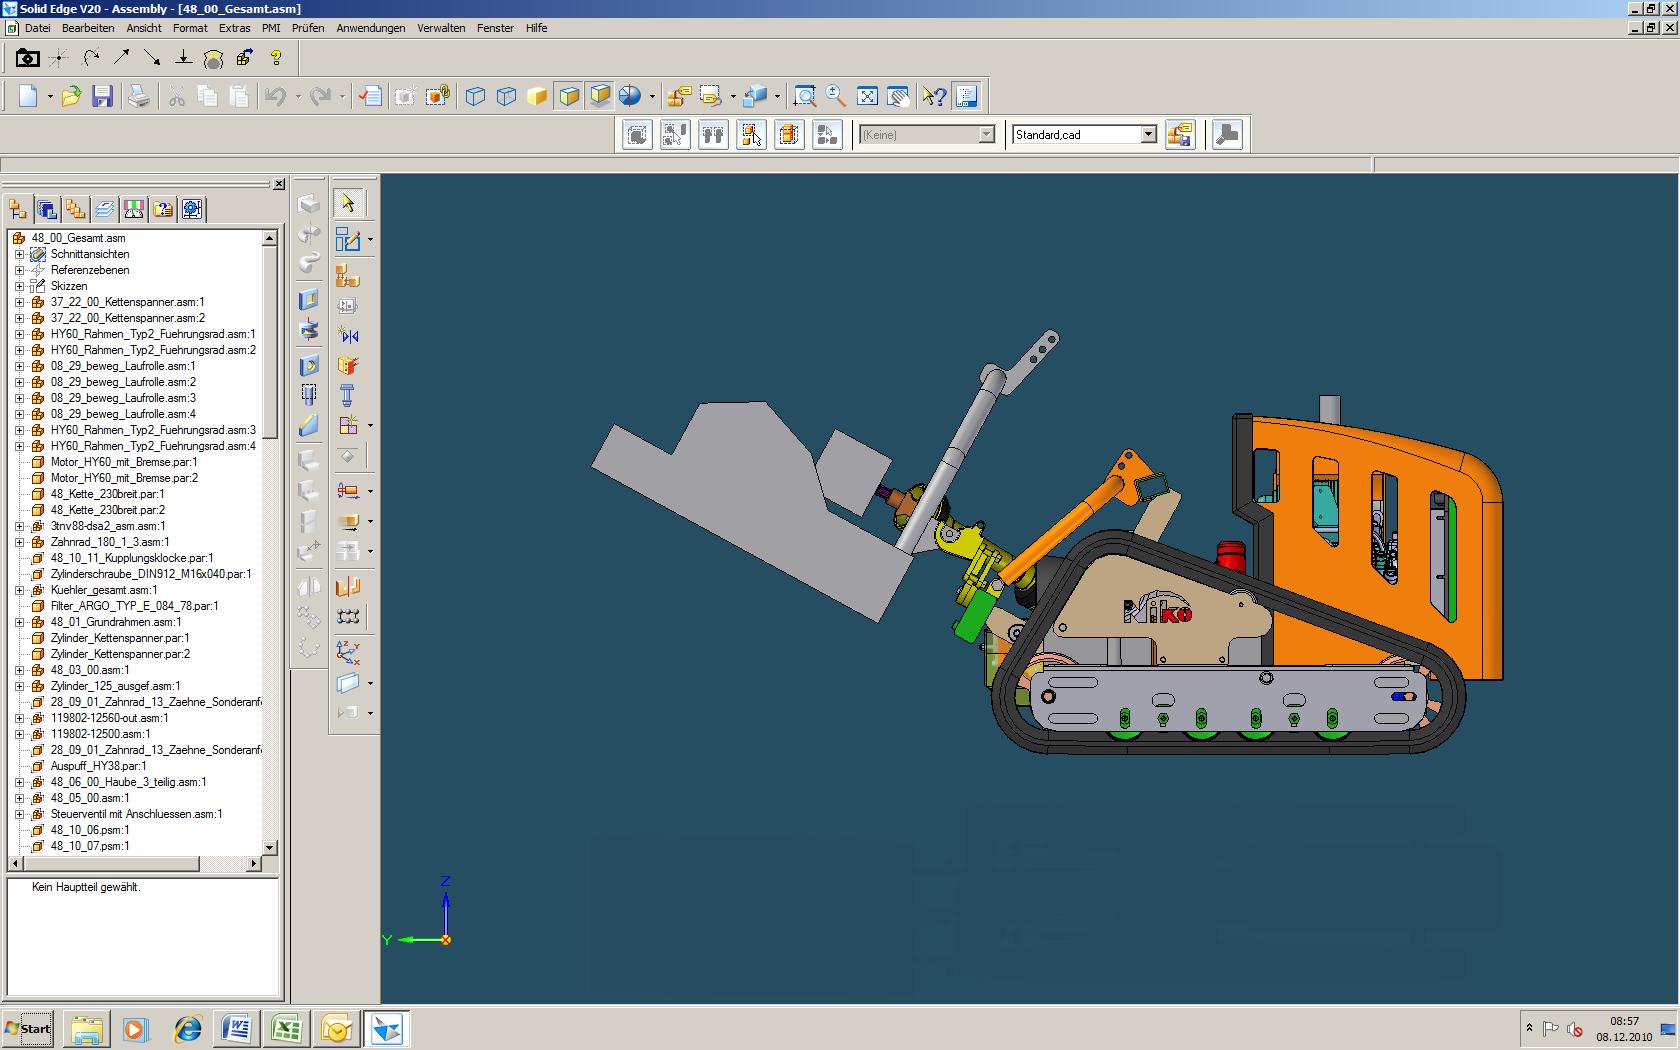Select the arrow Select tool
The image size is (1680, 1050).
pos(348,203)
